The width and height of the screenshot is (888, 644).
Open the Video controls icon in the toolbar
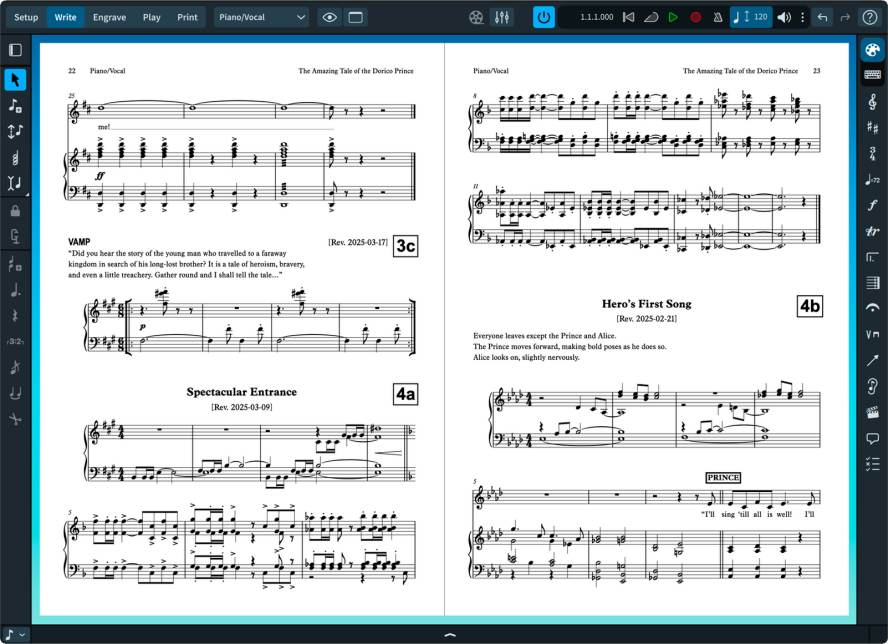pos(477,17)
